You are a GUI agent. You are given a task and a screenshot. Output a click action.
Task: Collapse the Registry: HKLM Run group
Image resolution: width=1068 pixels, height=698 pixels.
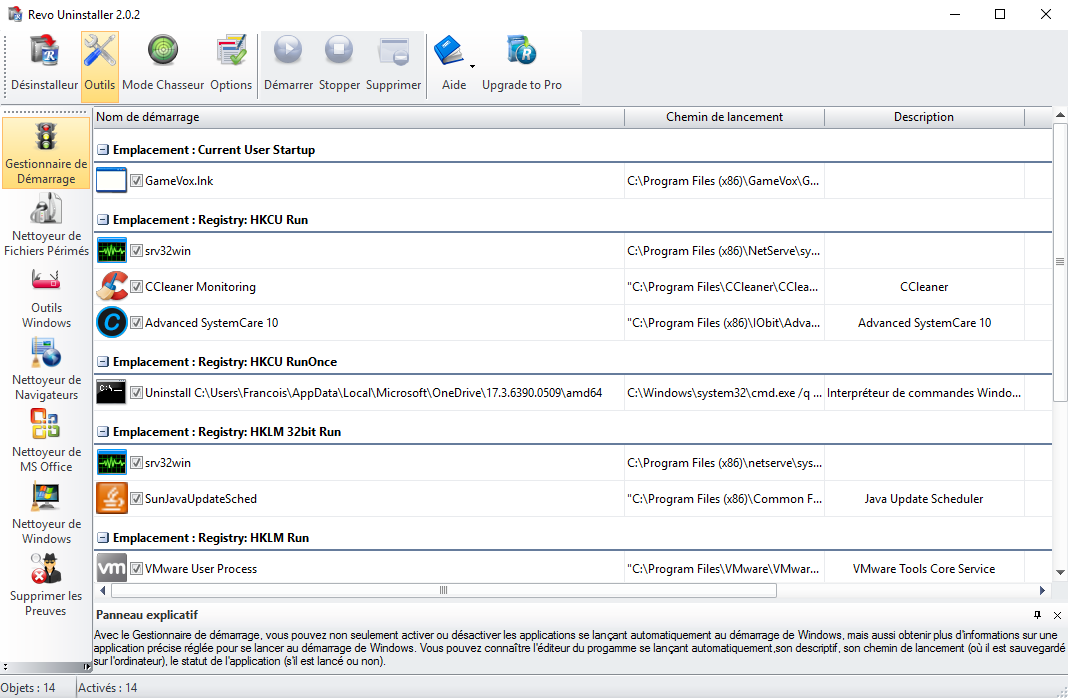[x=103, y=538]
